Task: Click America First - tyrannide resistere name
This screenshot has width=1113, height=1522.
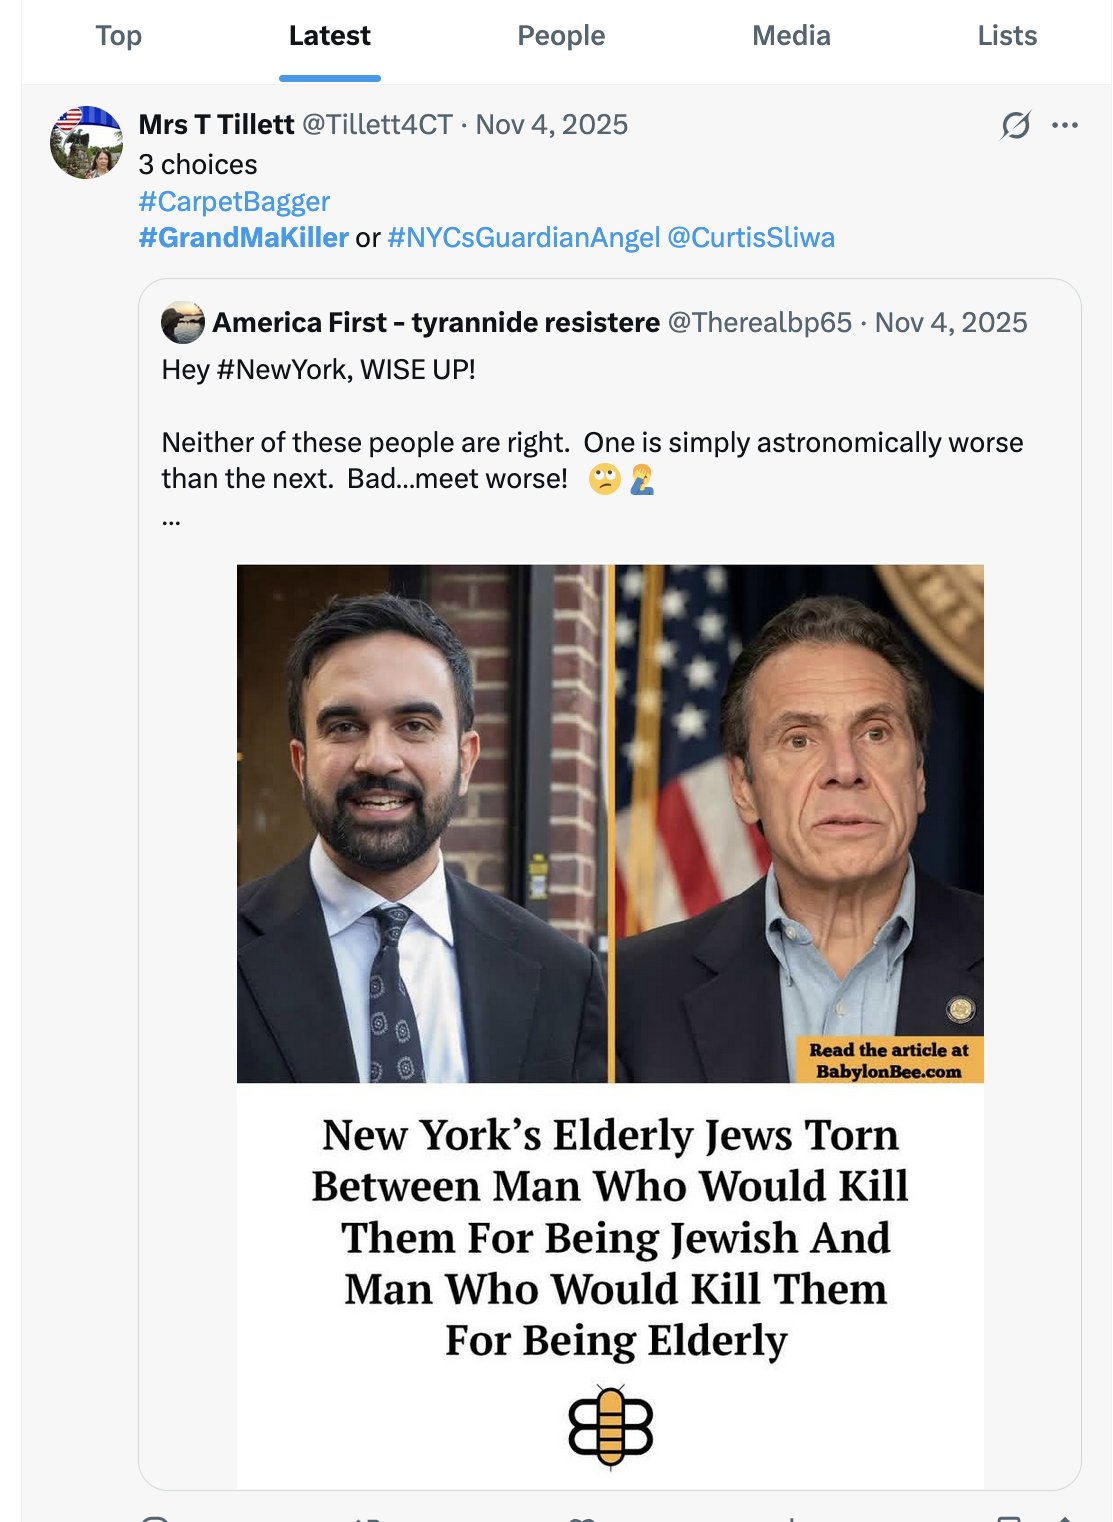Action: tap(436, 323)
